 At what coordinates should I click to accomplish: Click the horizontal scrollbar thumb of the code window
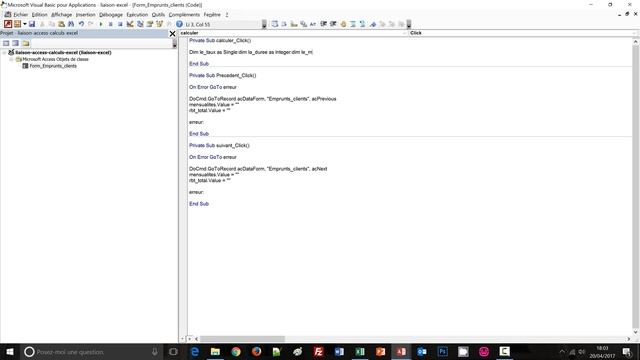242,339
